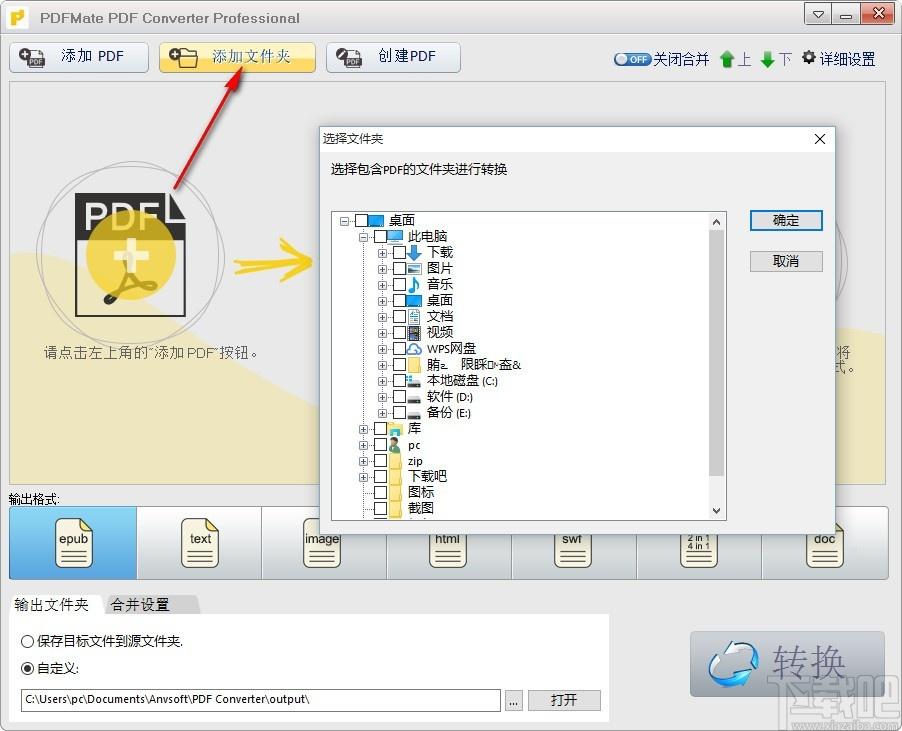Toggle the merge OFF switch
902x731 pixels.
[632, 59]
